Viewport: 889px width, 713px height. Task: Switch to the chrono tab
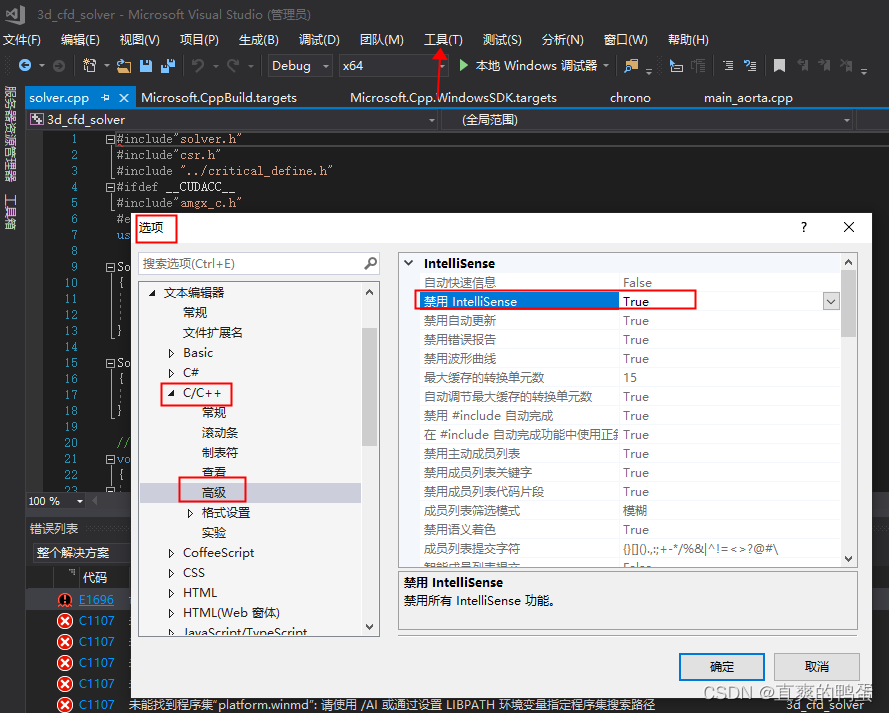pyautogui.click(x=630, y=97)
